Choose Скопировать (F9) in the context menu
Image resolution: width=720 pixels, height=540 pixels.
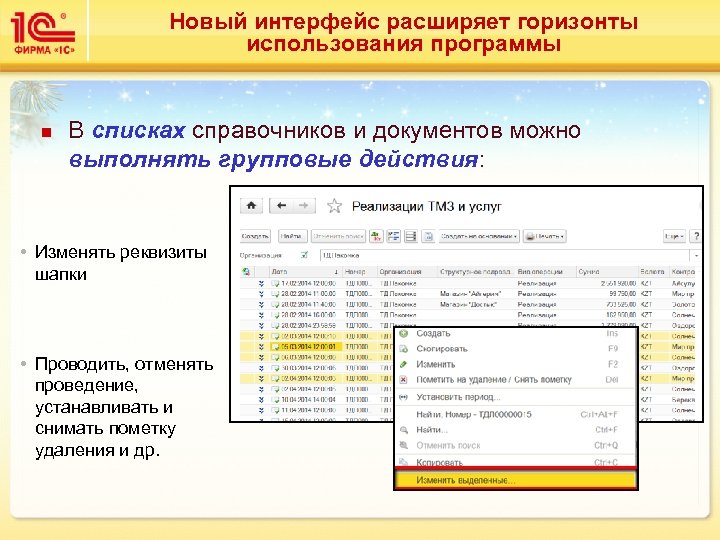point(516,349)
